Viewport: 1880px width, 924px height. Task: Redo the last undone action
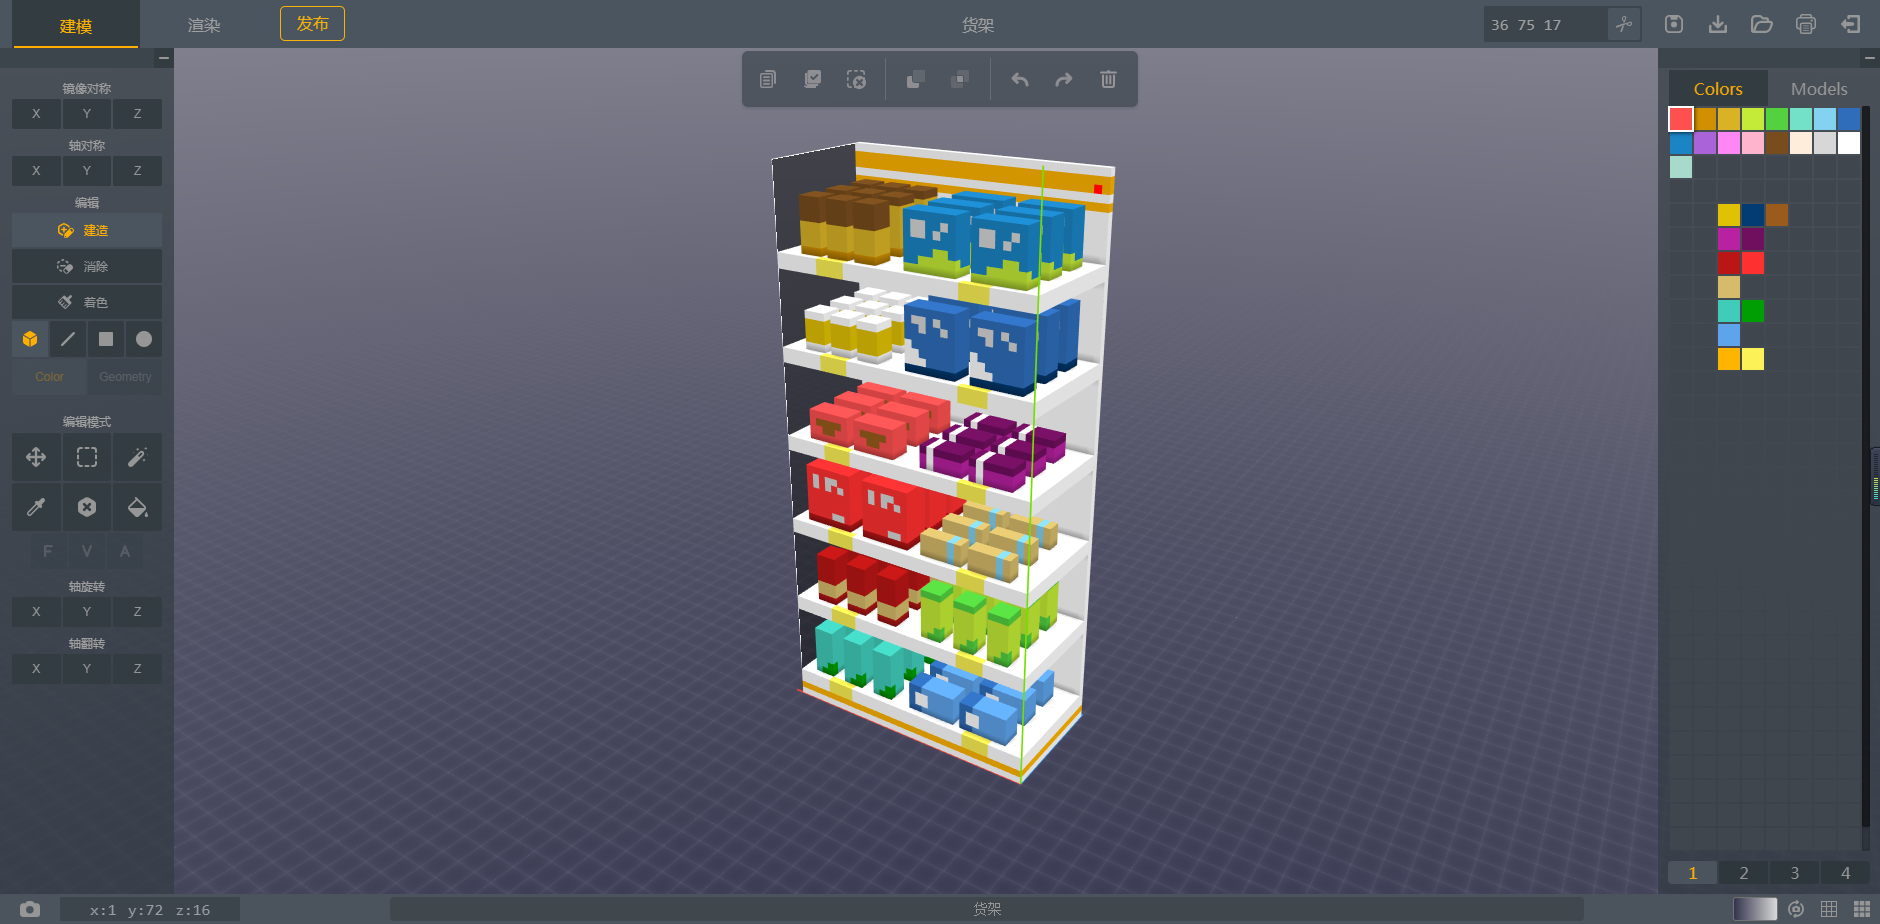tap(1064, 79)
